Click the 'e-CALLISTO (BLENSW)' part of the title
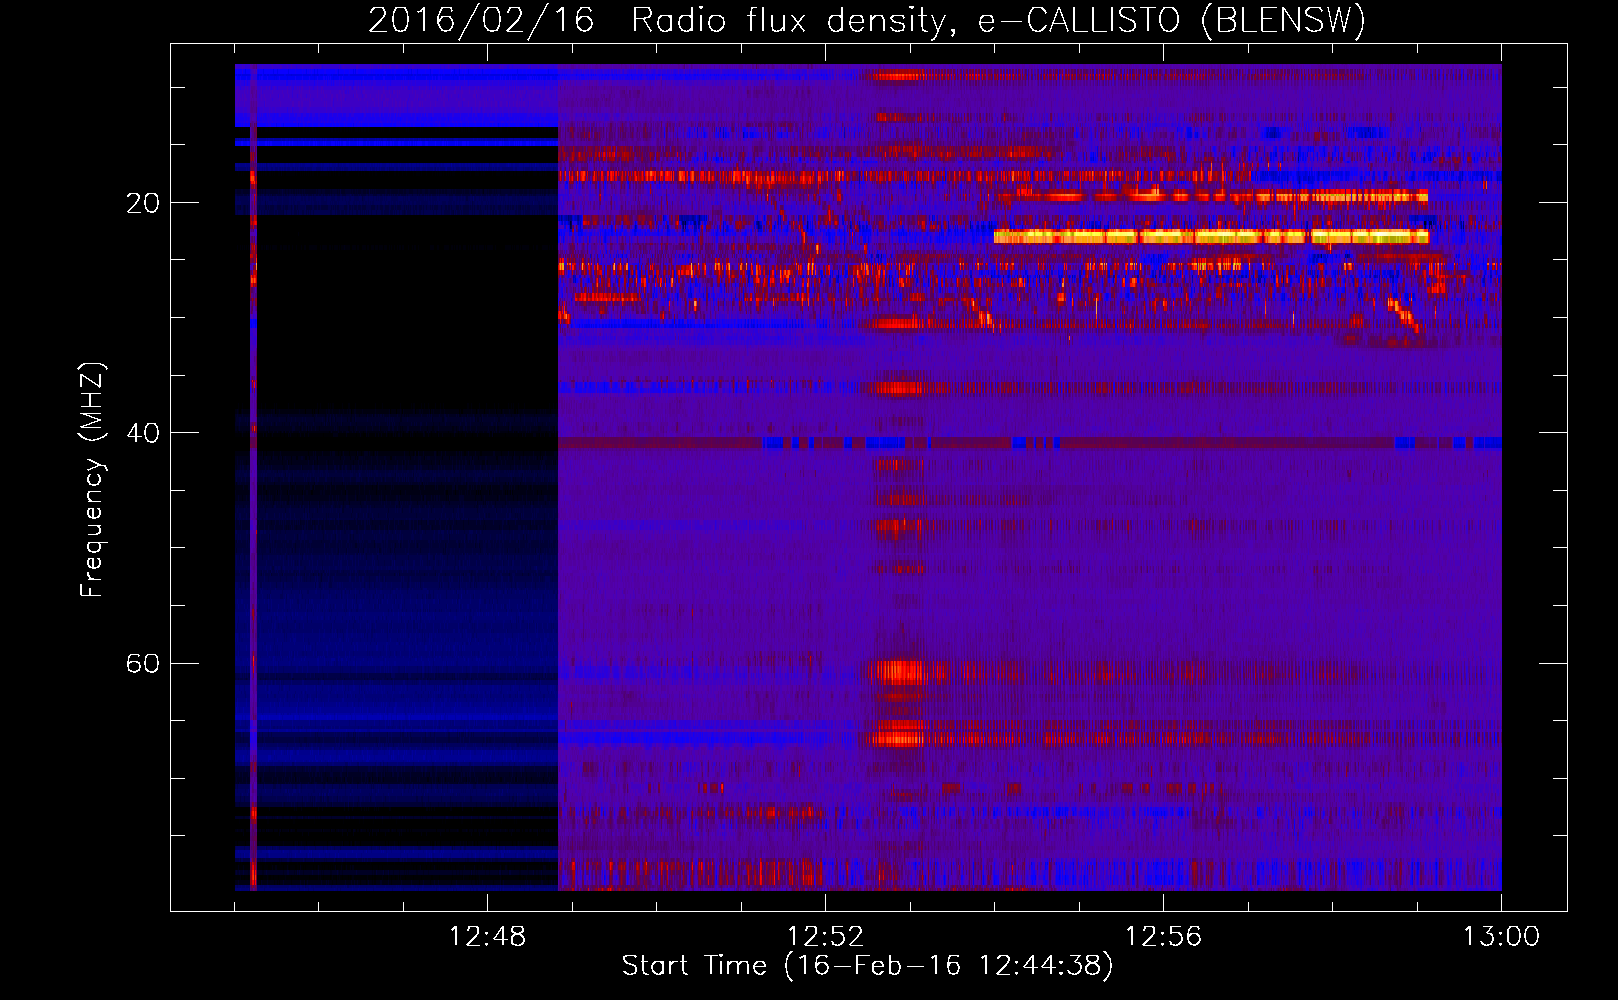 coord(1172,21)
